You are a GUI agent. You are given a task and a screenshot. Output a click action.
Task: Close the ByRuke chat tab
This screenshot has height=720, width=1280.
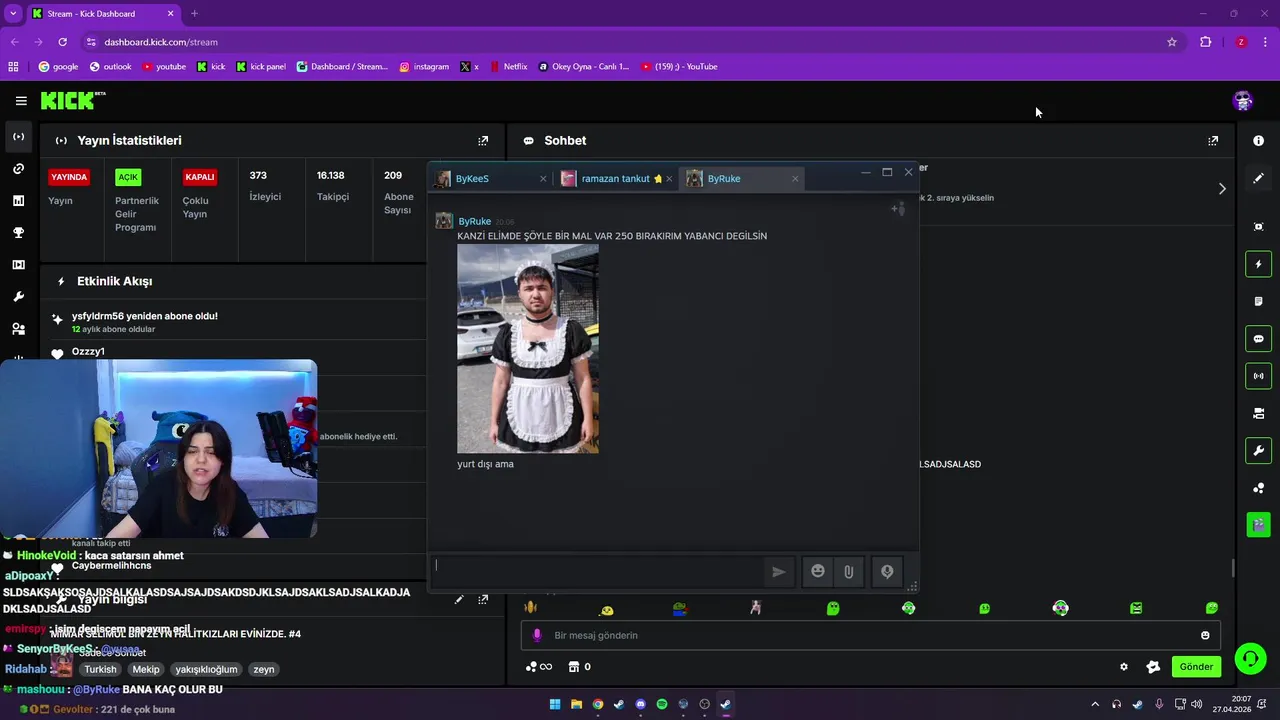pyautogui.click(x=795, y=179)
